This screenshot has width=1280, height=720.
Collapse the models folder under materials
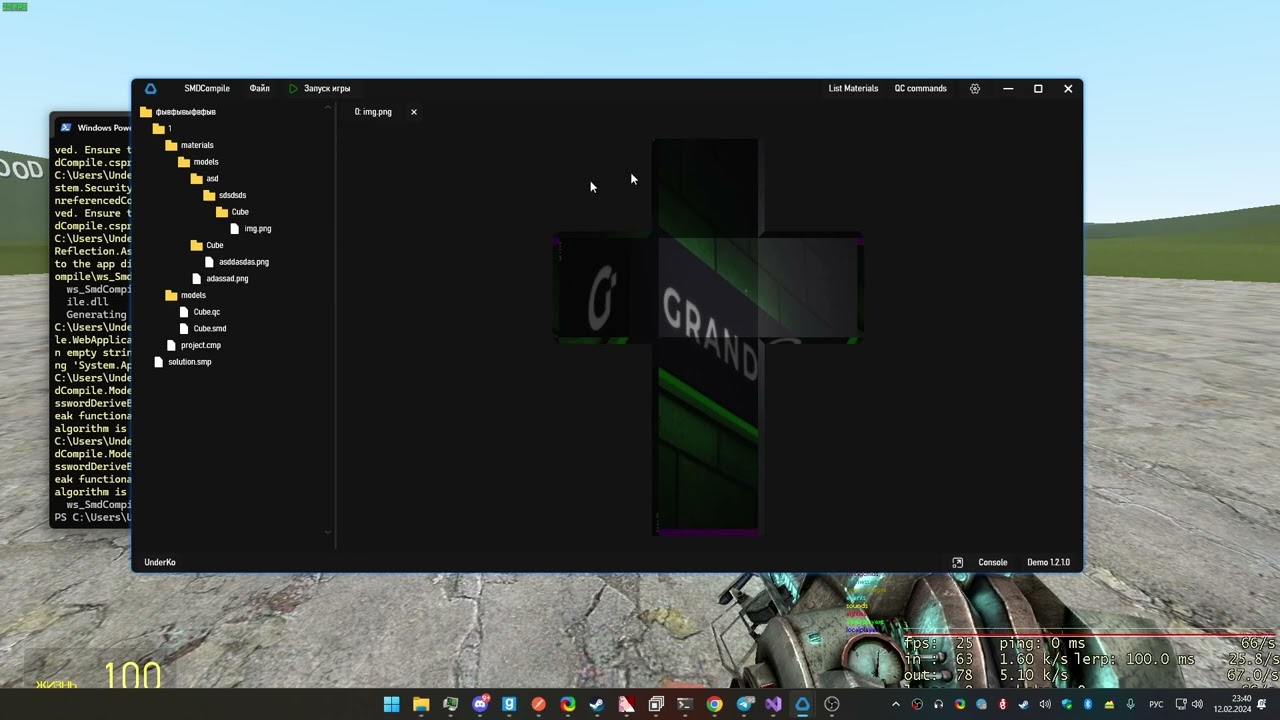tap(199, 162)
